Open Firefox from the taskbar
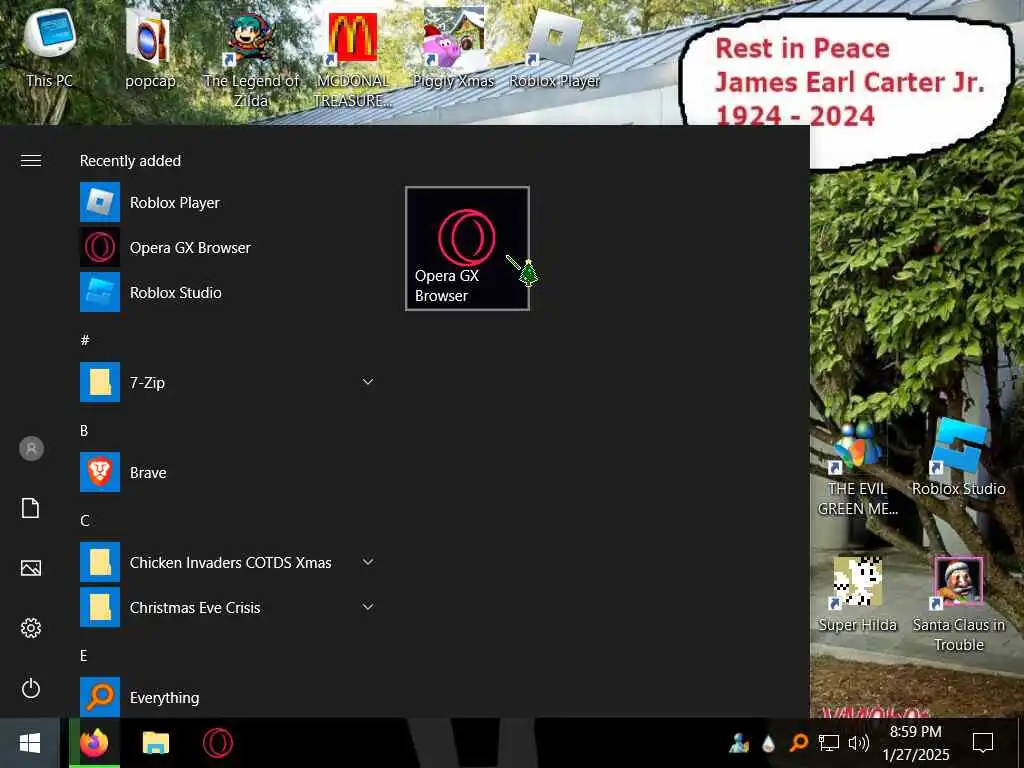Viewport: 1024px width, 768px height. [94, 743]
